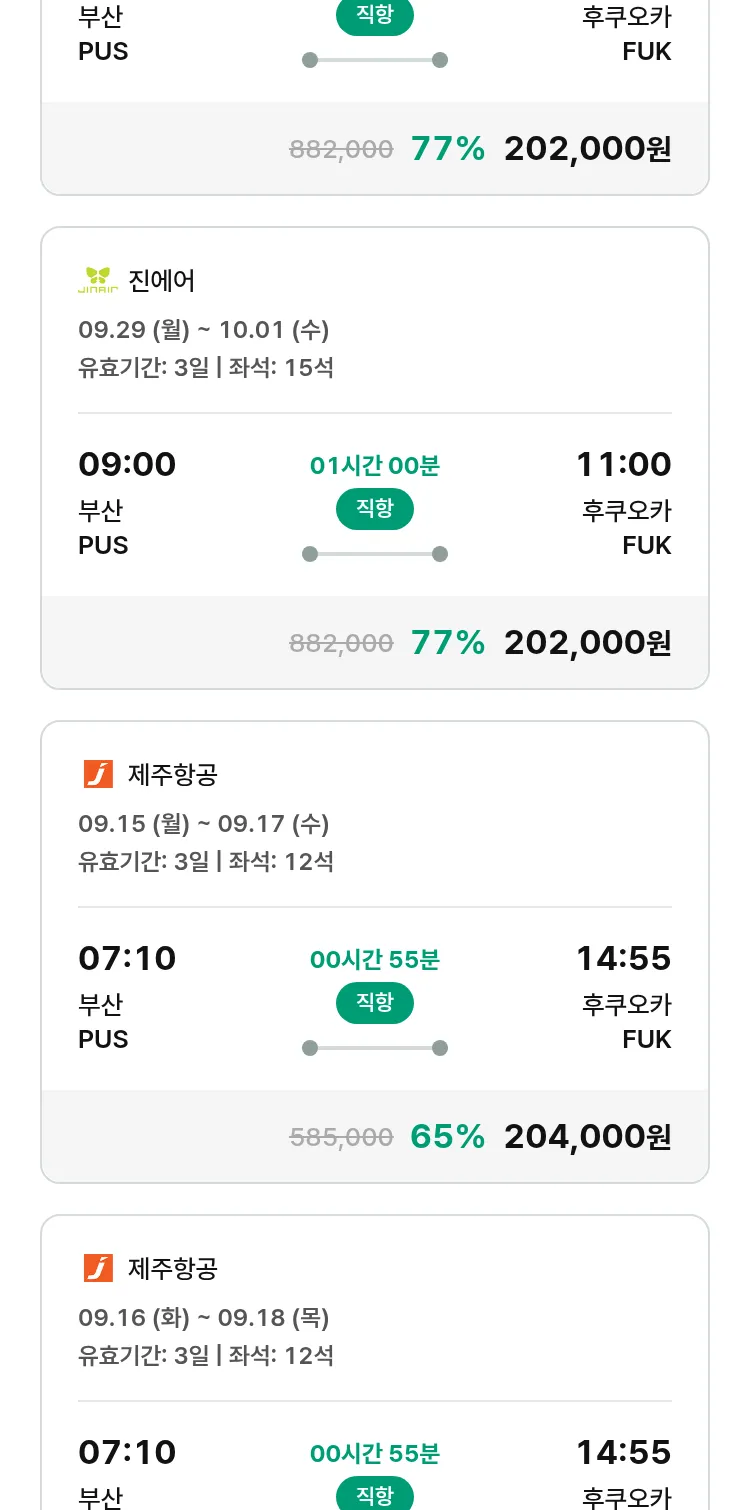Screen dimensions: 750x1510
Task: Click the 11:00 arrival time
Action: 623,464
